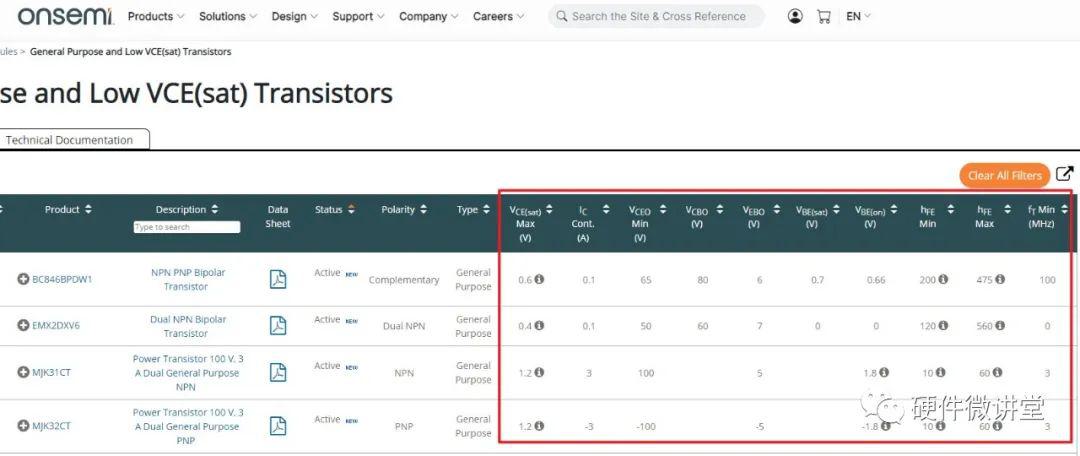Click info icon beside hFE Min 200
This screenshot has width=1080, height=456.
point(942,280)
